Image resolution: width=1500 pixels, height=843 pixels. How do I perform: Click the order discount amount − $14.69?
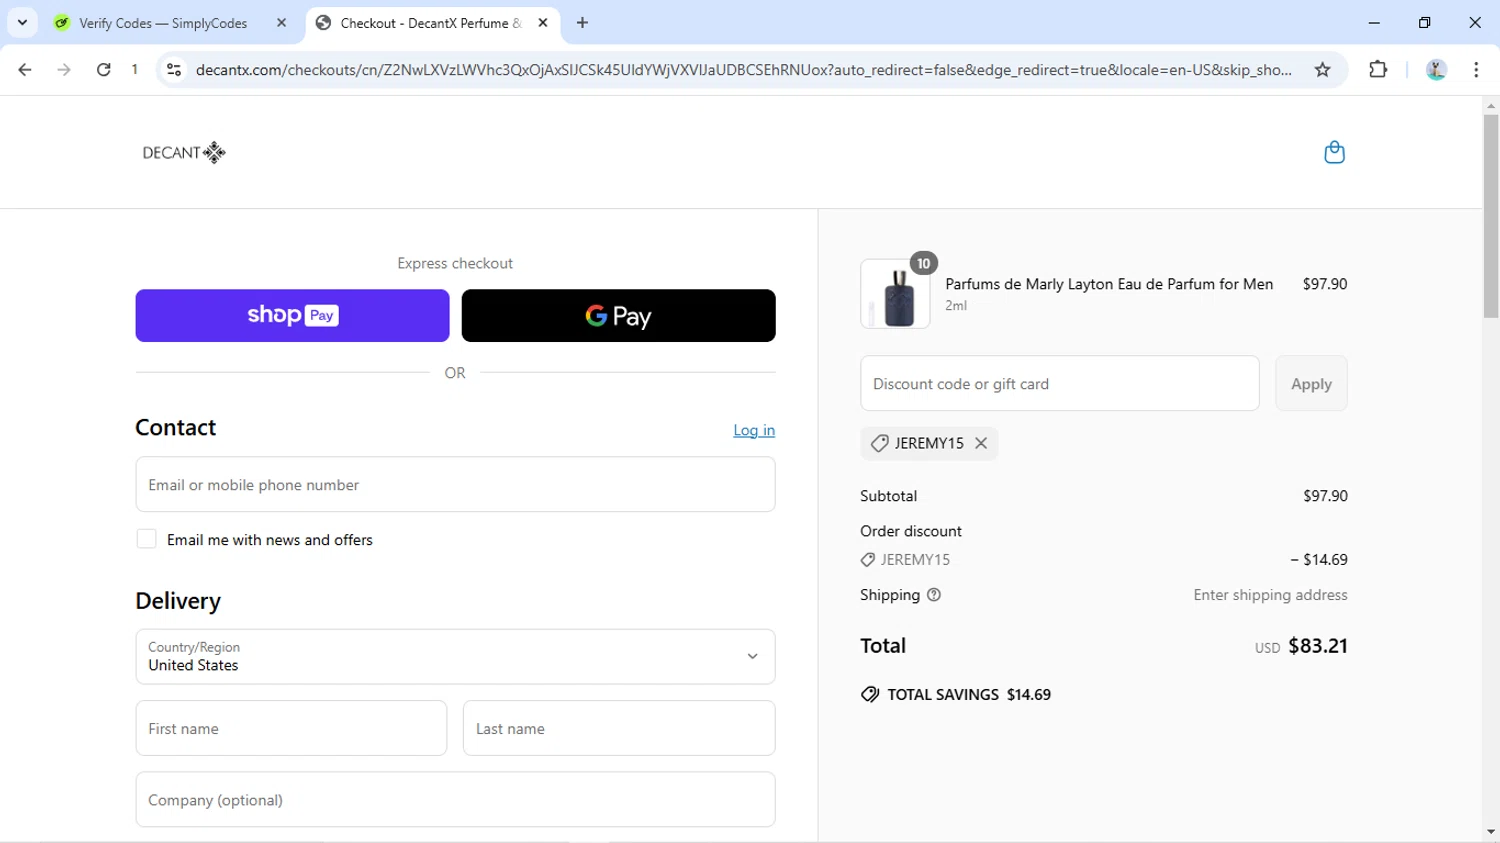click(1319, 560)
